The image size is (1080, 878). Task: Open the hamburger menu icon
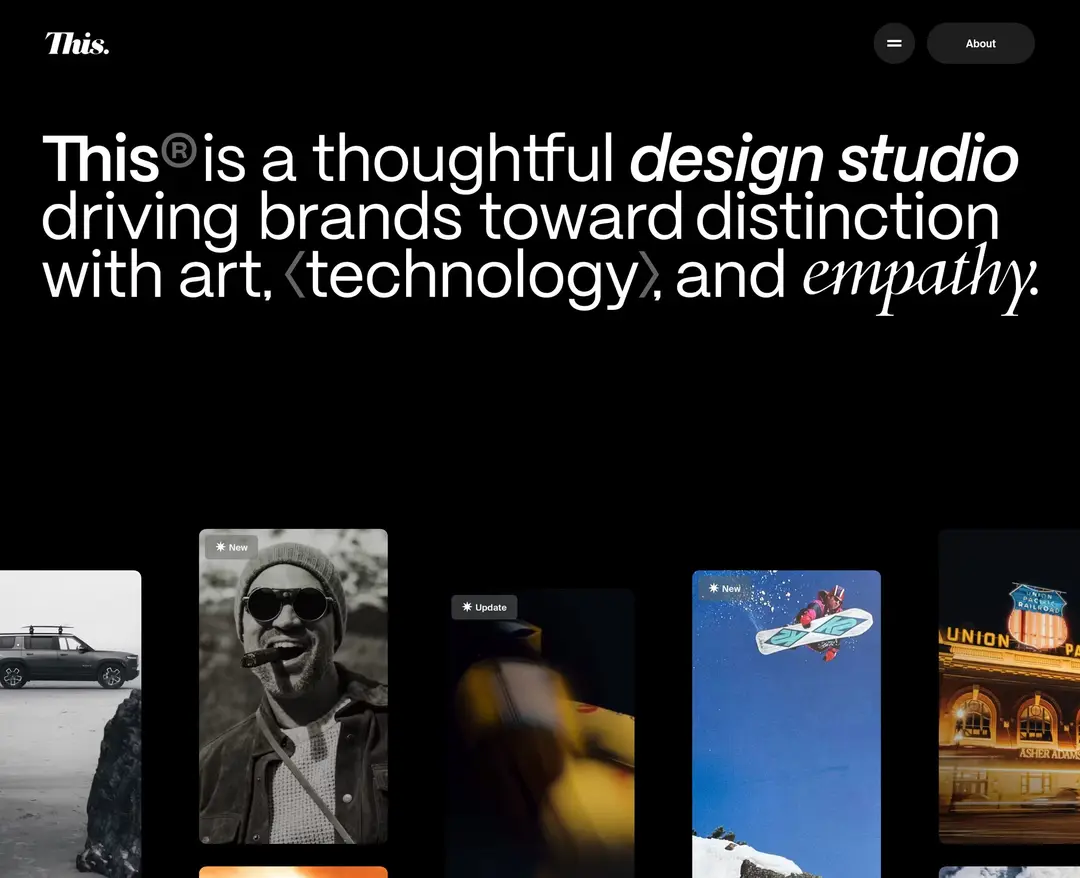894,43
